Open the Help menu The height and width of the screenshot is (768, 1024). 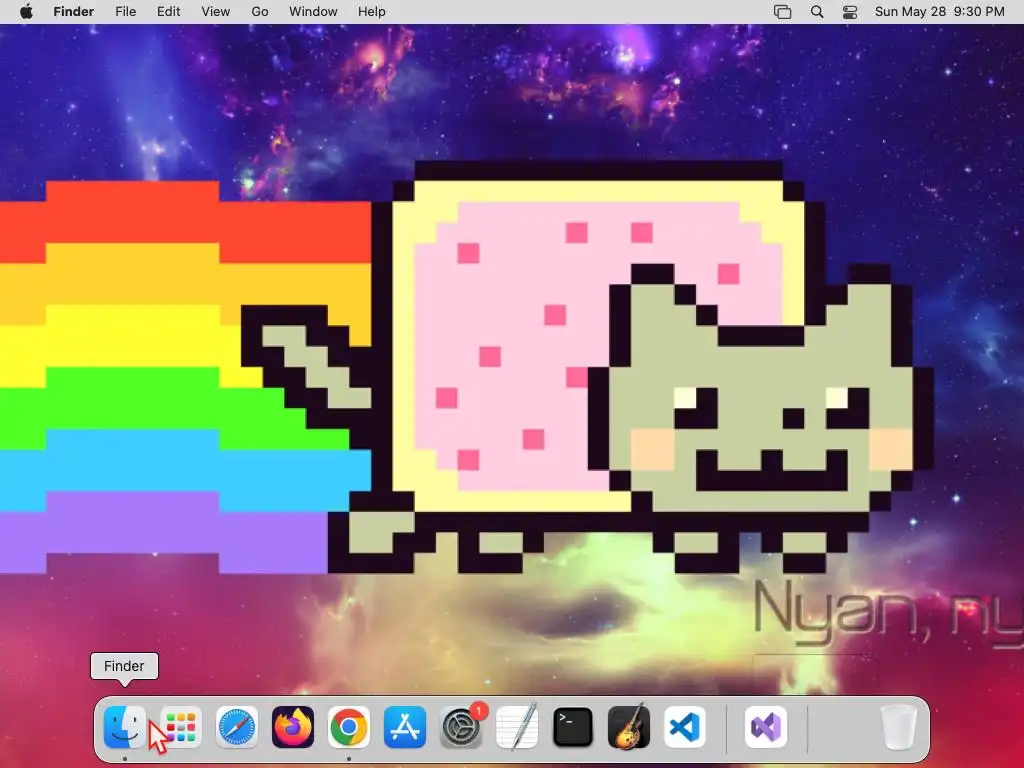coord(372,12)
